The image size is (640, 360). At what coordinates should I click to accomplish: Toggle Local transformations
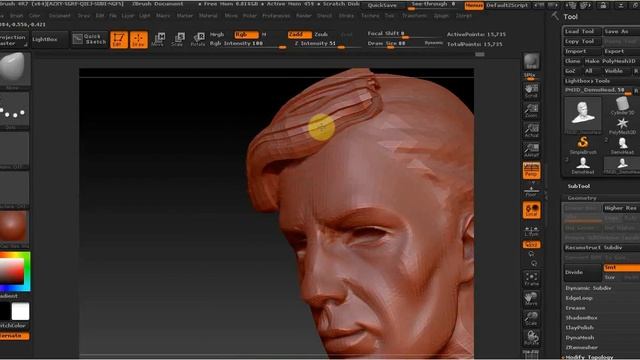[531, 210]
